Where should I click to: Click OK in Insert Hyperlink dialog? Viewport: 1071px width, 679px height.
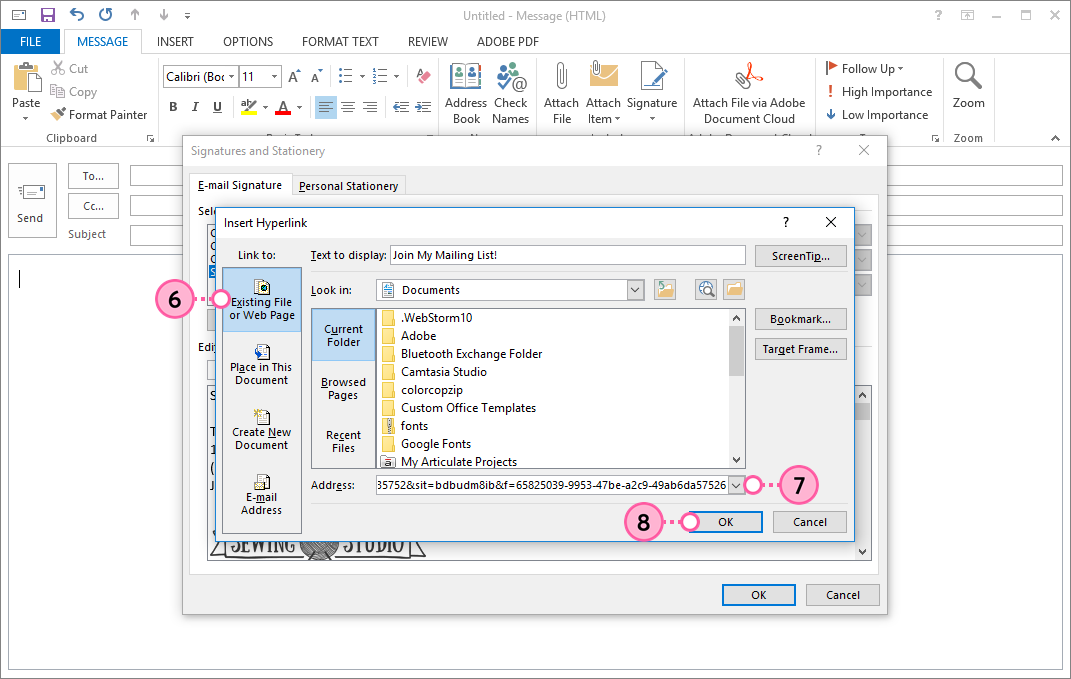tap(725, 522)
